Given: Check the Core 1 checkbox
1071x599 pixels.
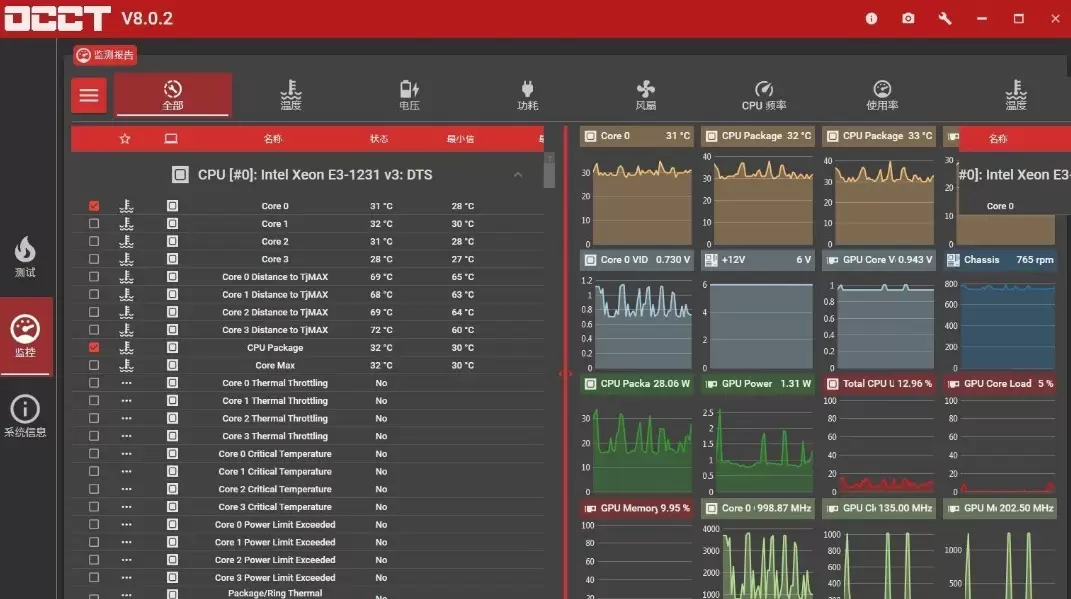Looking at the screenshot, I should click(94, 223).
